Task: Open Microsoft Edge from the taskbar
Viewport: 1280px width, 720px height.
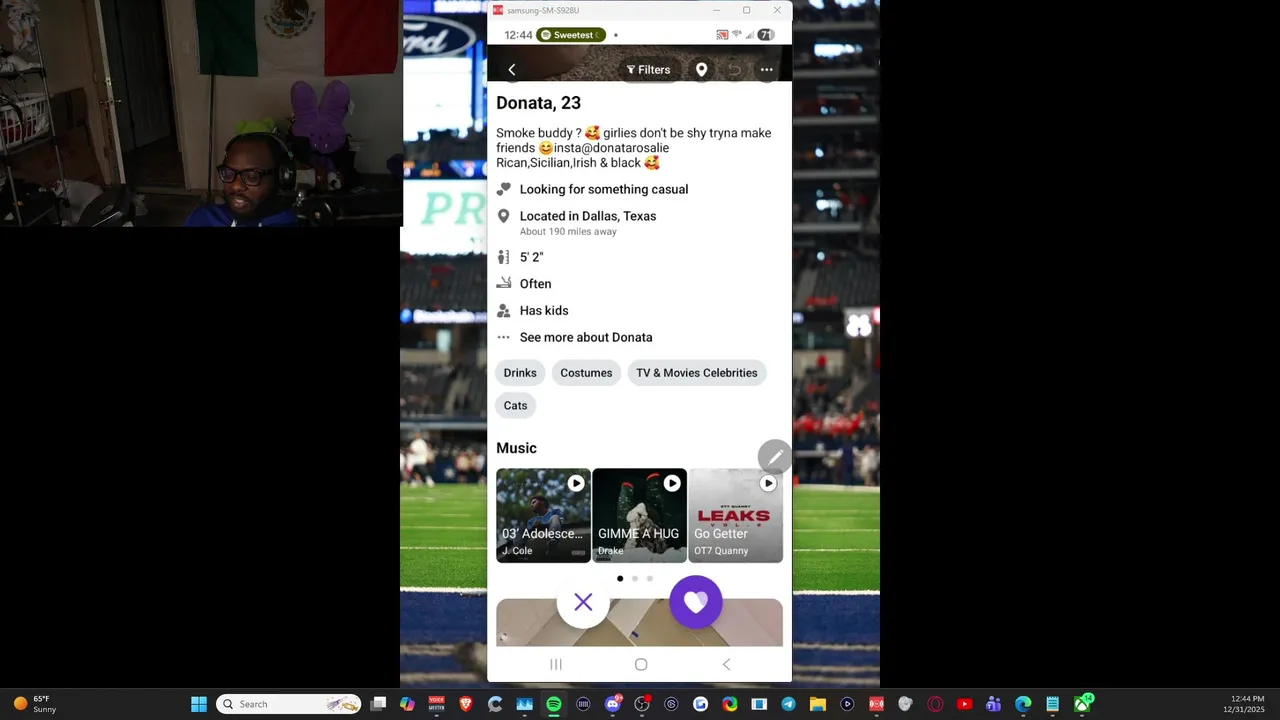Action: tap(1023, 704)
